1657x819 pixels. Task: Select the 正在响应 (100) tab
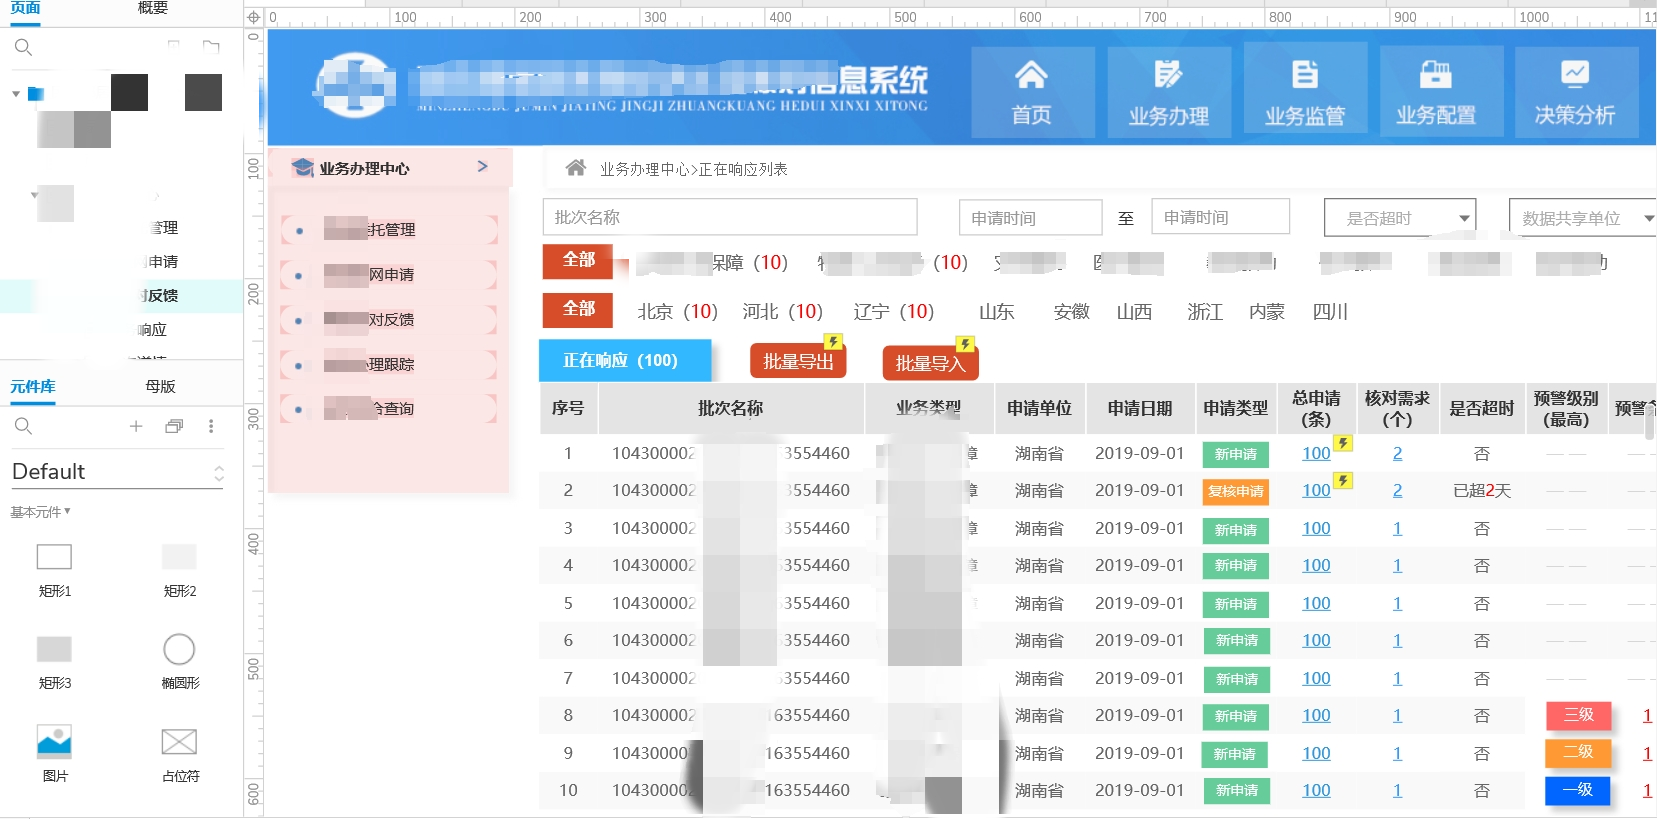point(625,360)
